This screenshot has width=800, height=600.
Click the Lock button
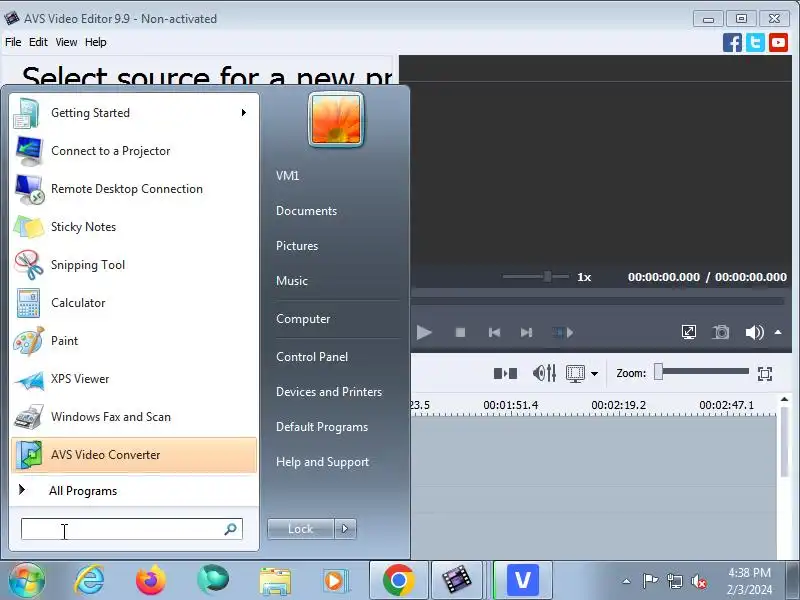pyautogui.click(x=301, y=529)
